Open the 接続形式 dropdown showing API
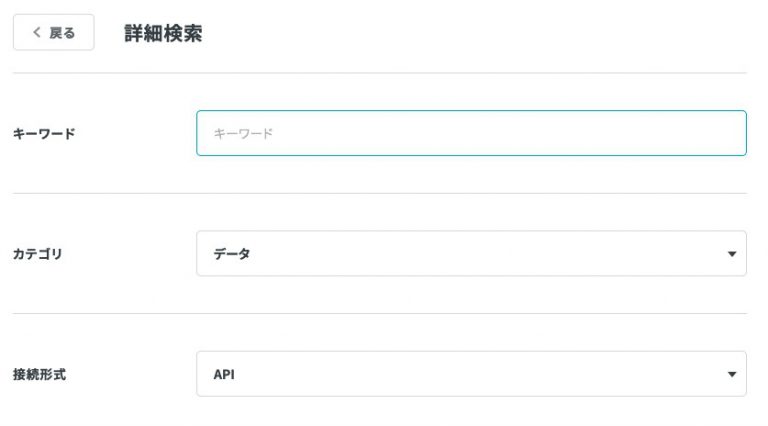The image size is (768, 426). (x=471, y=374)
